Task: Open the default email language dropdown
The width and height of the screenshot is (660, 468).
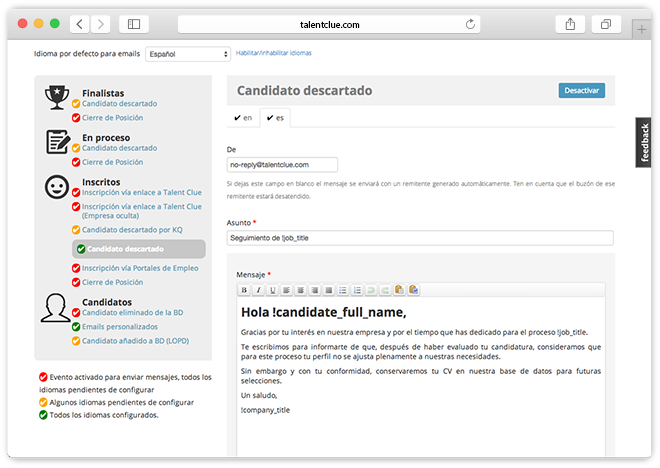Action: click(188, 54)
